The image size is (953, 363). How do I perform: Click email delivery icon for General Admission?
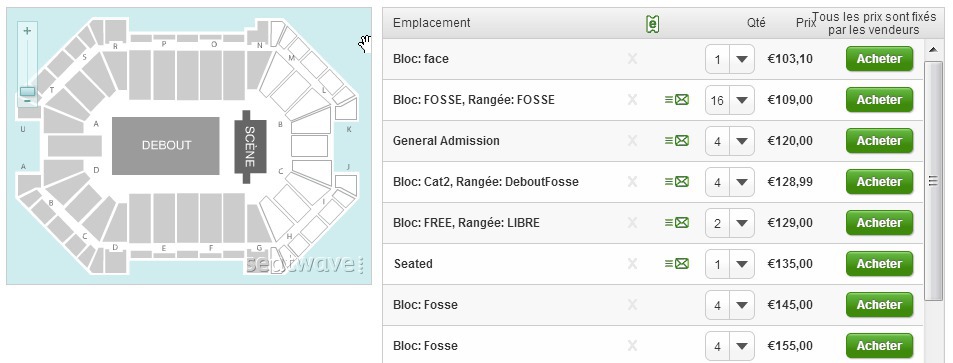point(677,140)
